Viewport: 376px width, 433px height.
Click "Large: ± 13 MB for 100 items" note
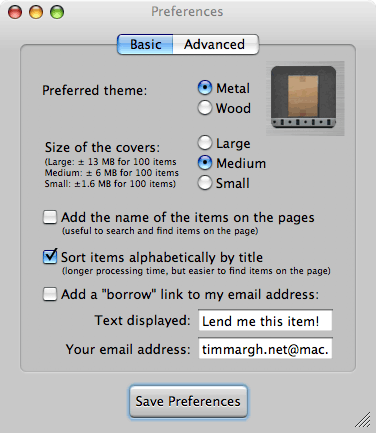pyautogui.click(x=110, y=162)
